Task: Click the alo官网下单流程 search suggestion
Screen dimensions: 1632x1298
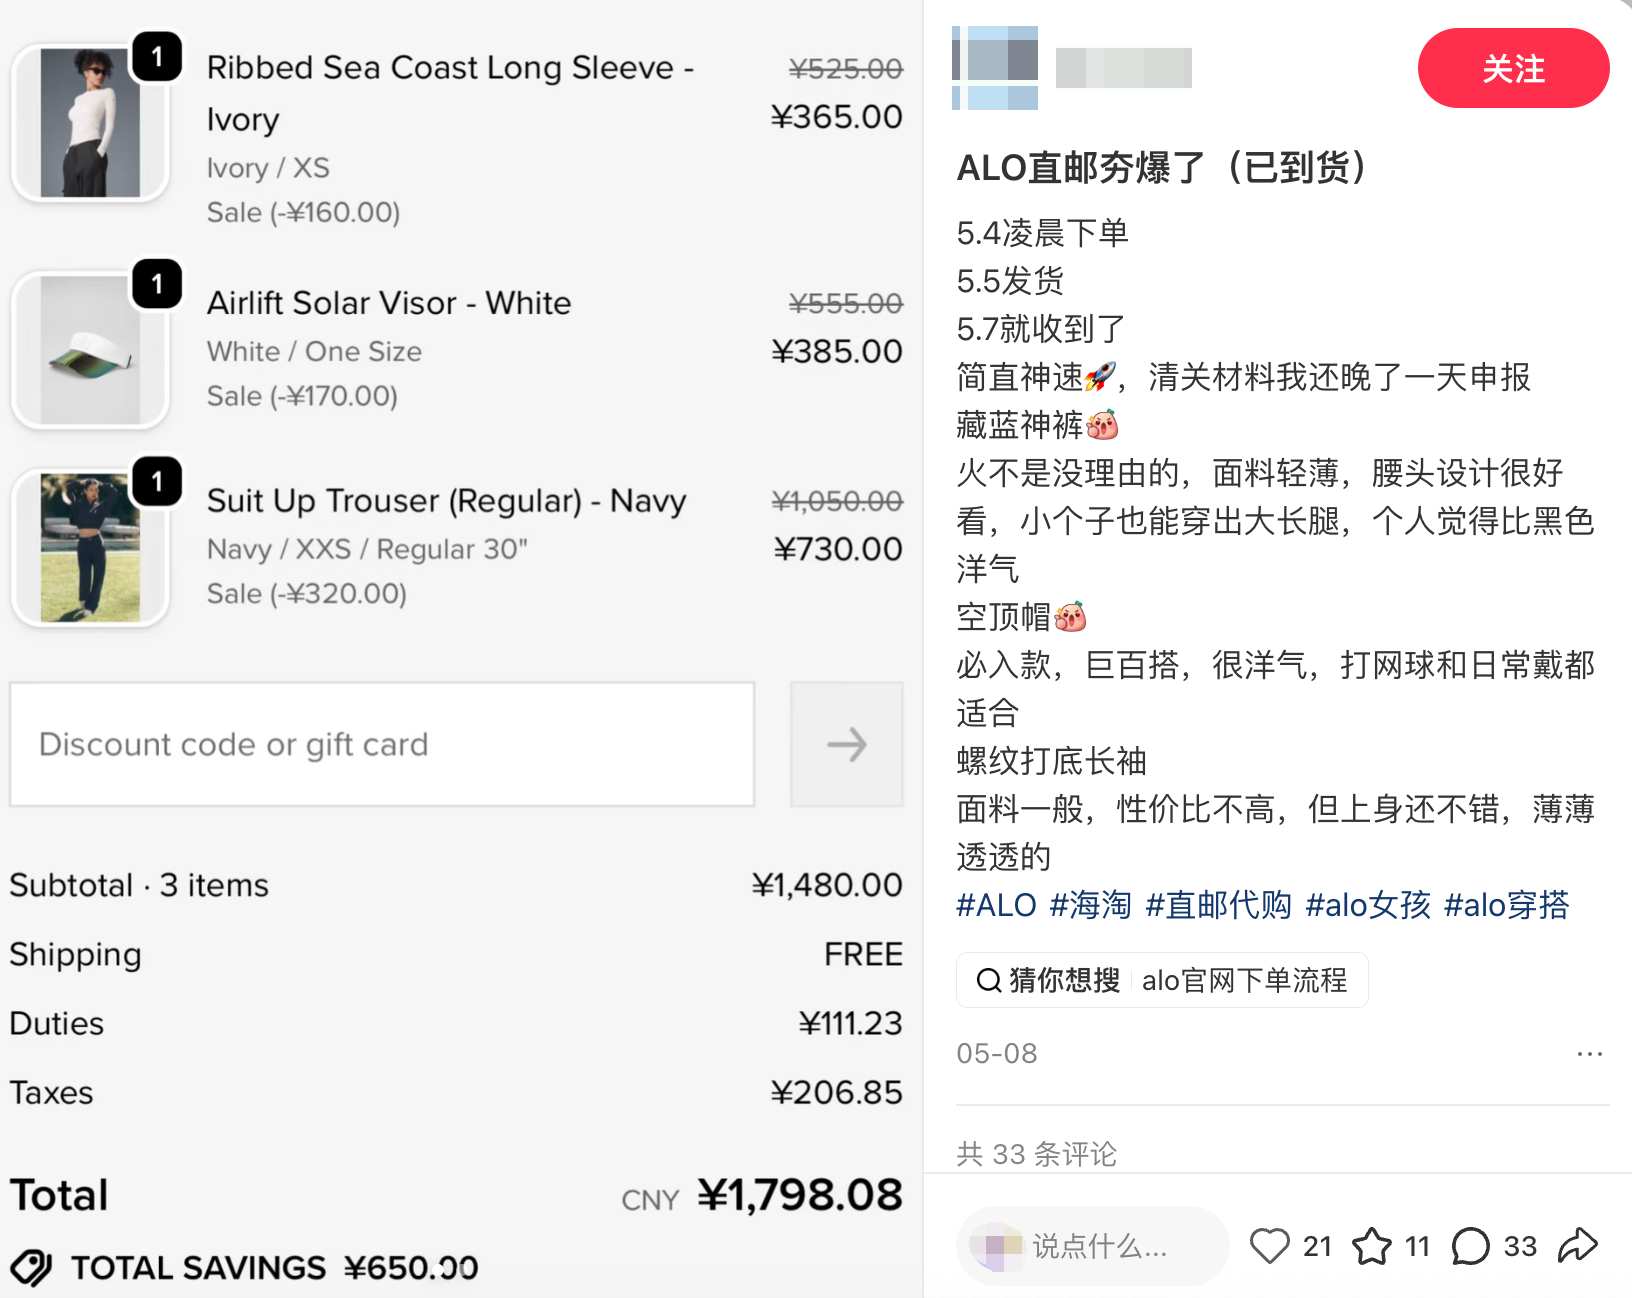Action: coord(1244,980)
